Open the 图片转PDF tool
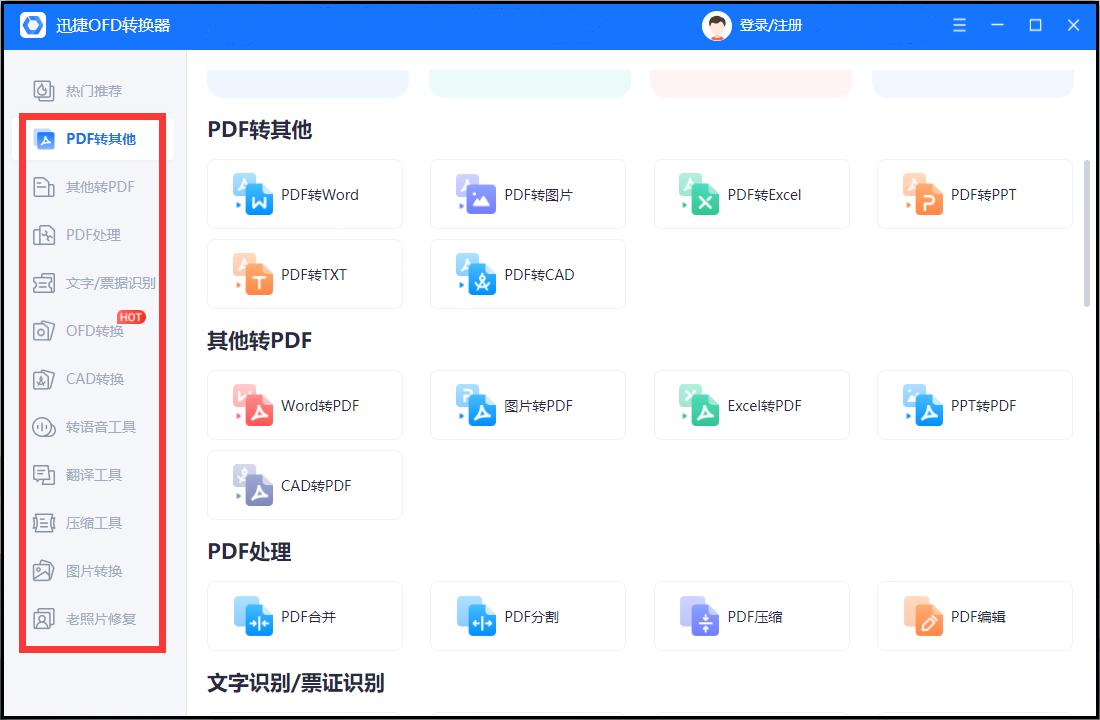 [x=528, y=405]
